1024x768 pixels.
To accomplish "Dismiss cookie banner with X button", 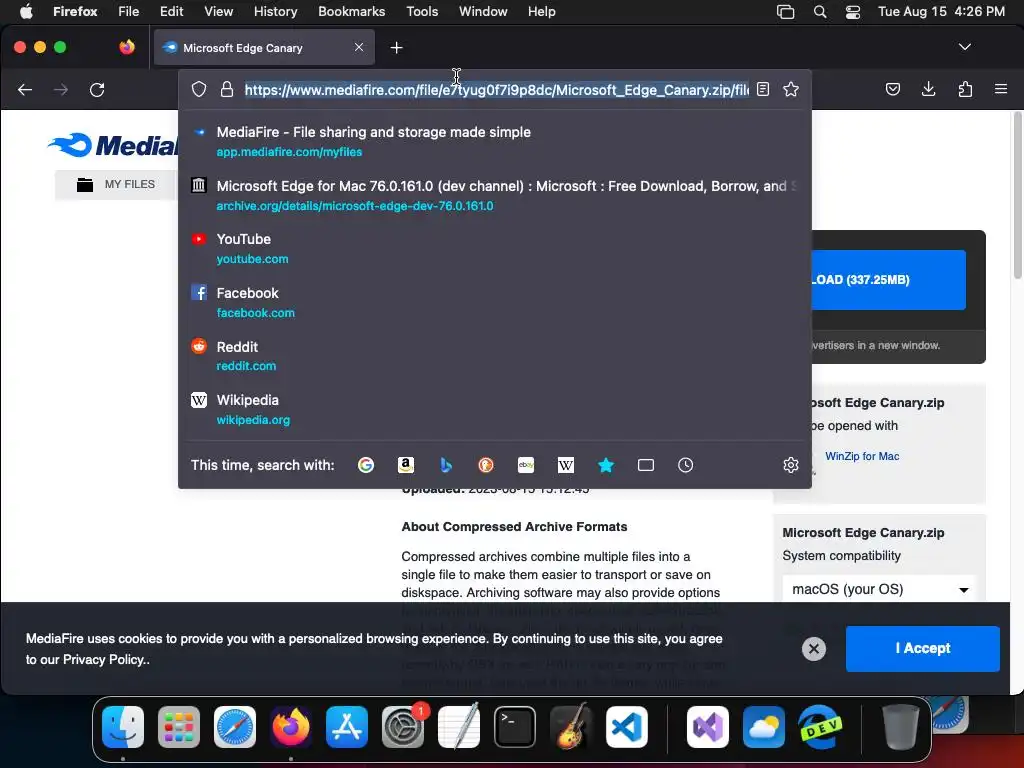I will 814,648.
